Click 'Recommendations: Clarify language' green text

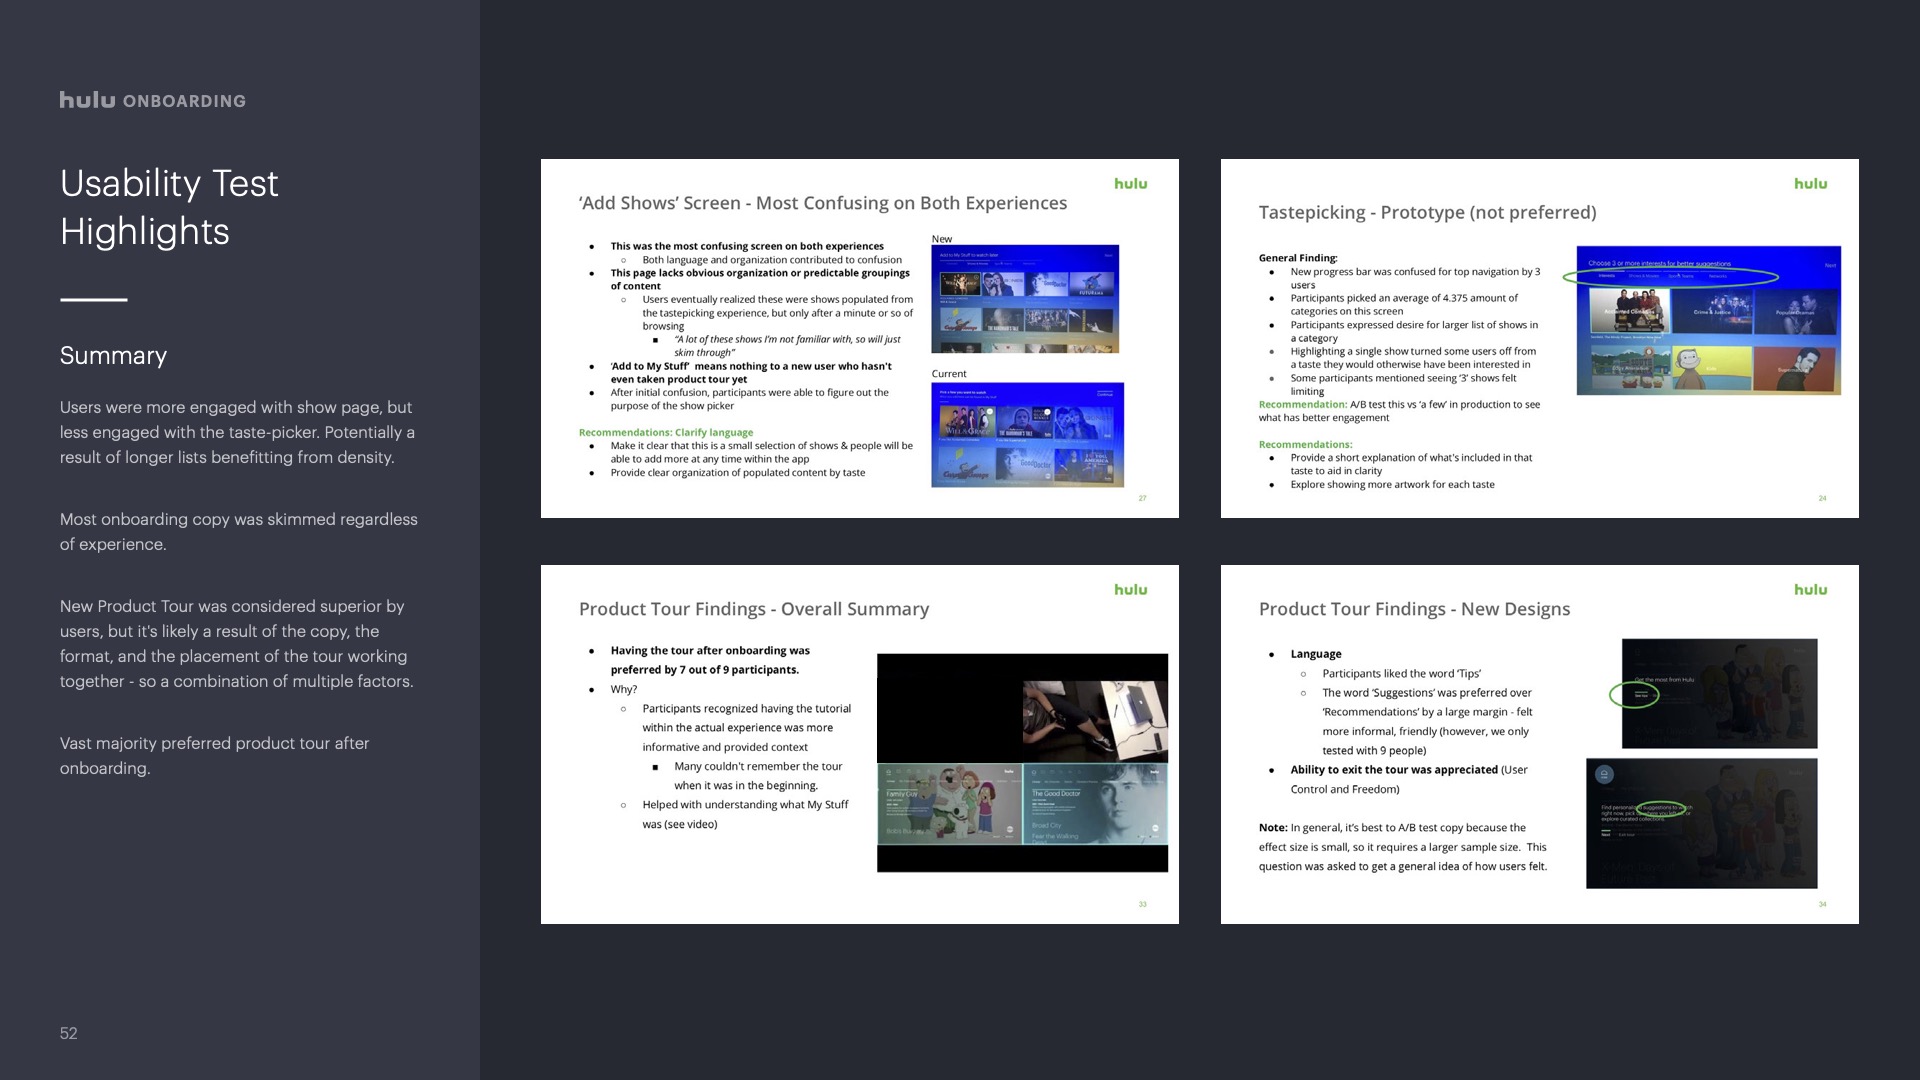click(x=666, y=433)
